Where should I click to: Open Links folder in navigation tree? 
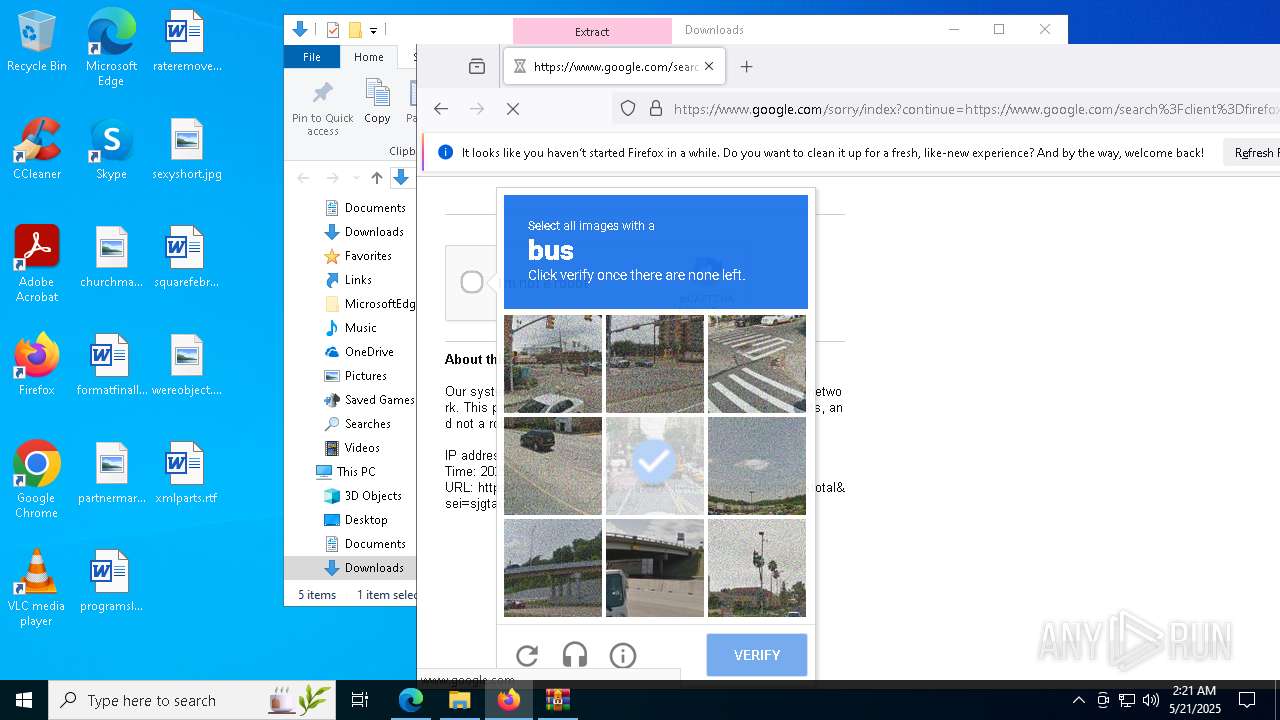point(358,280)
